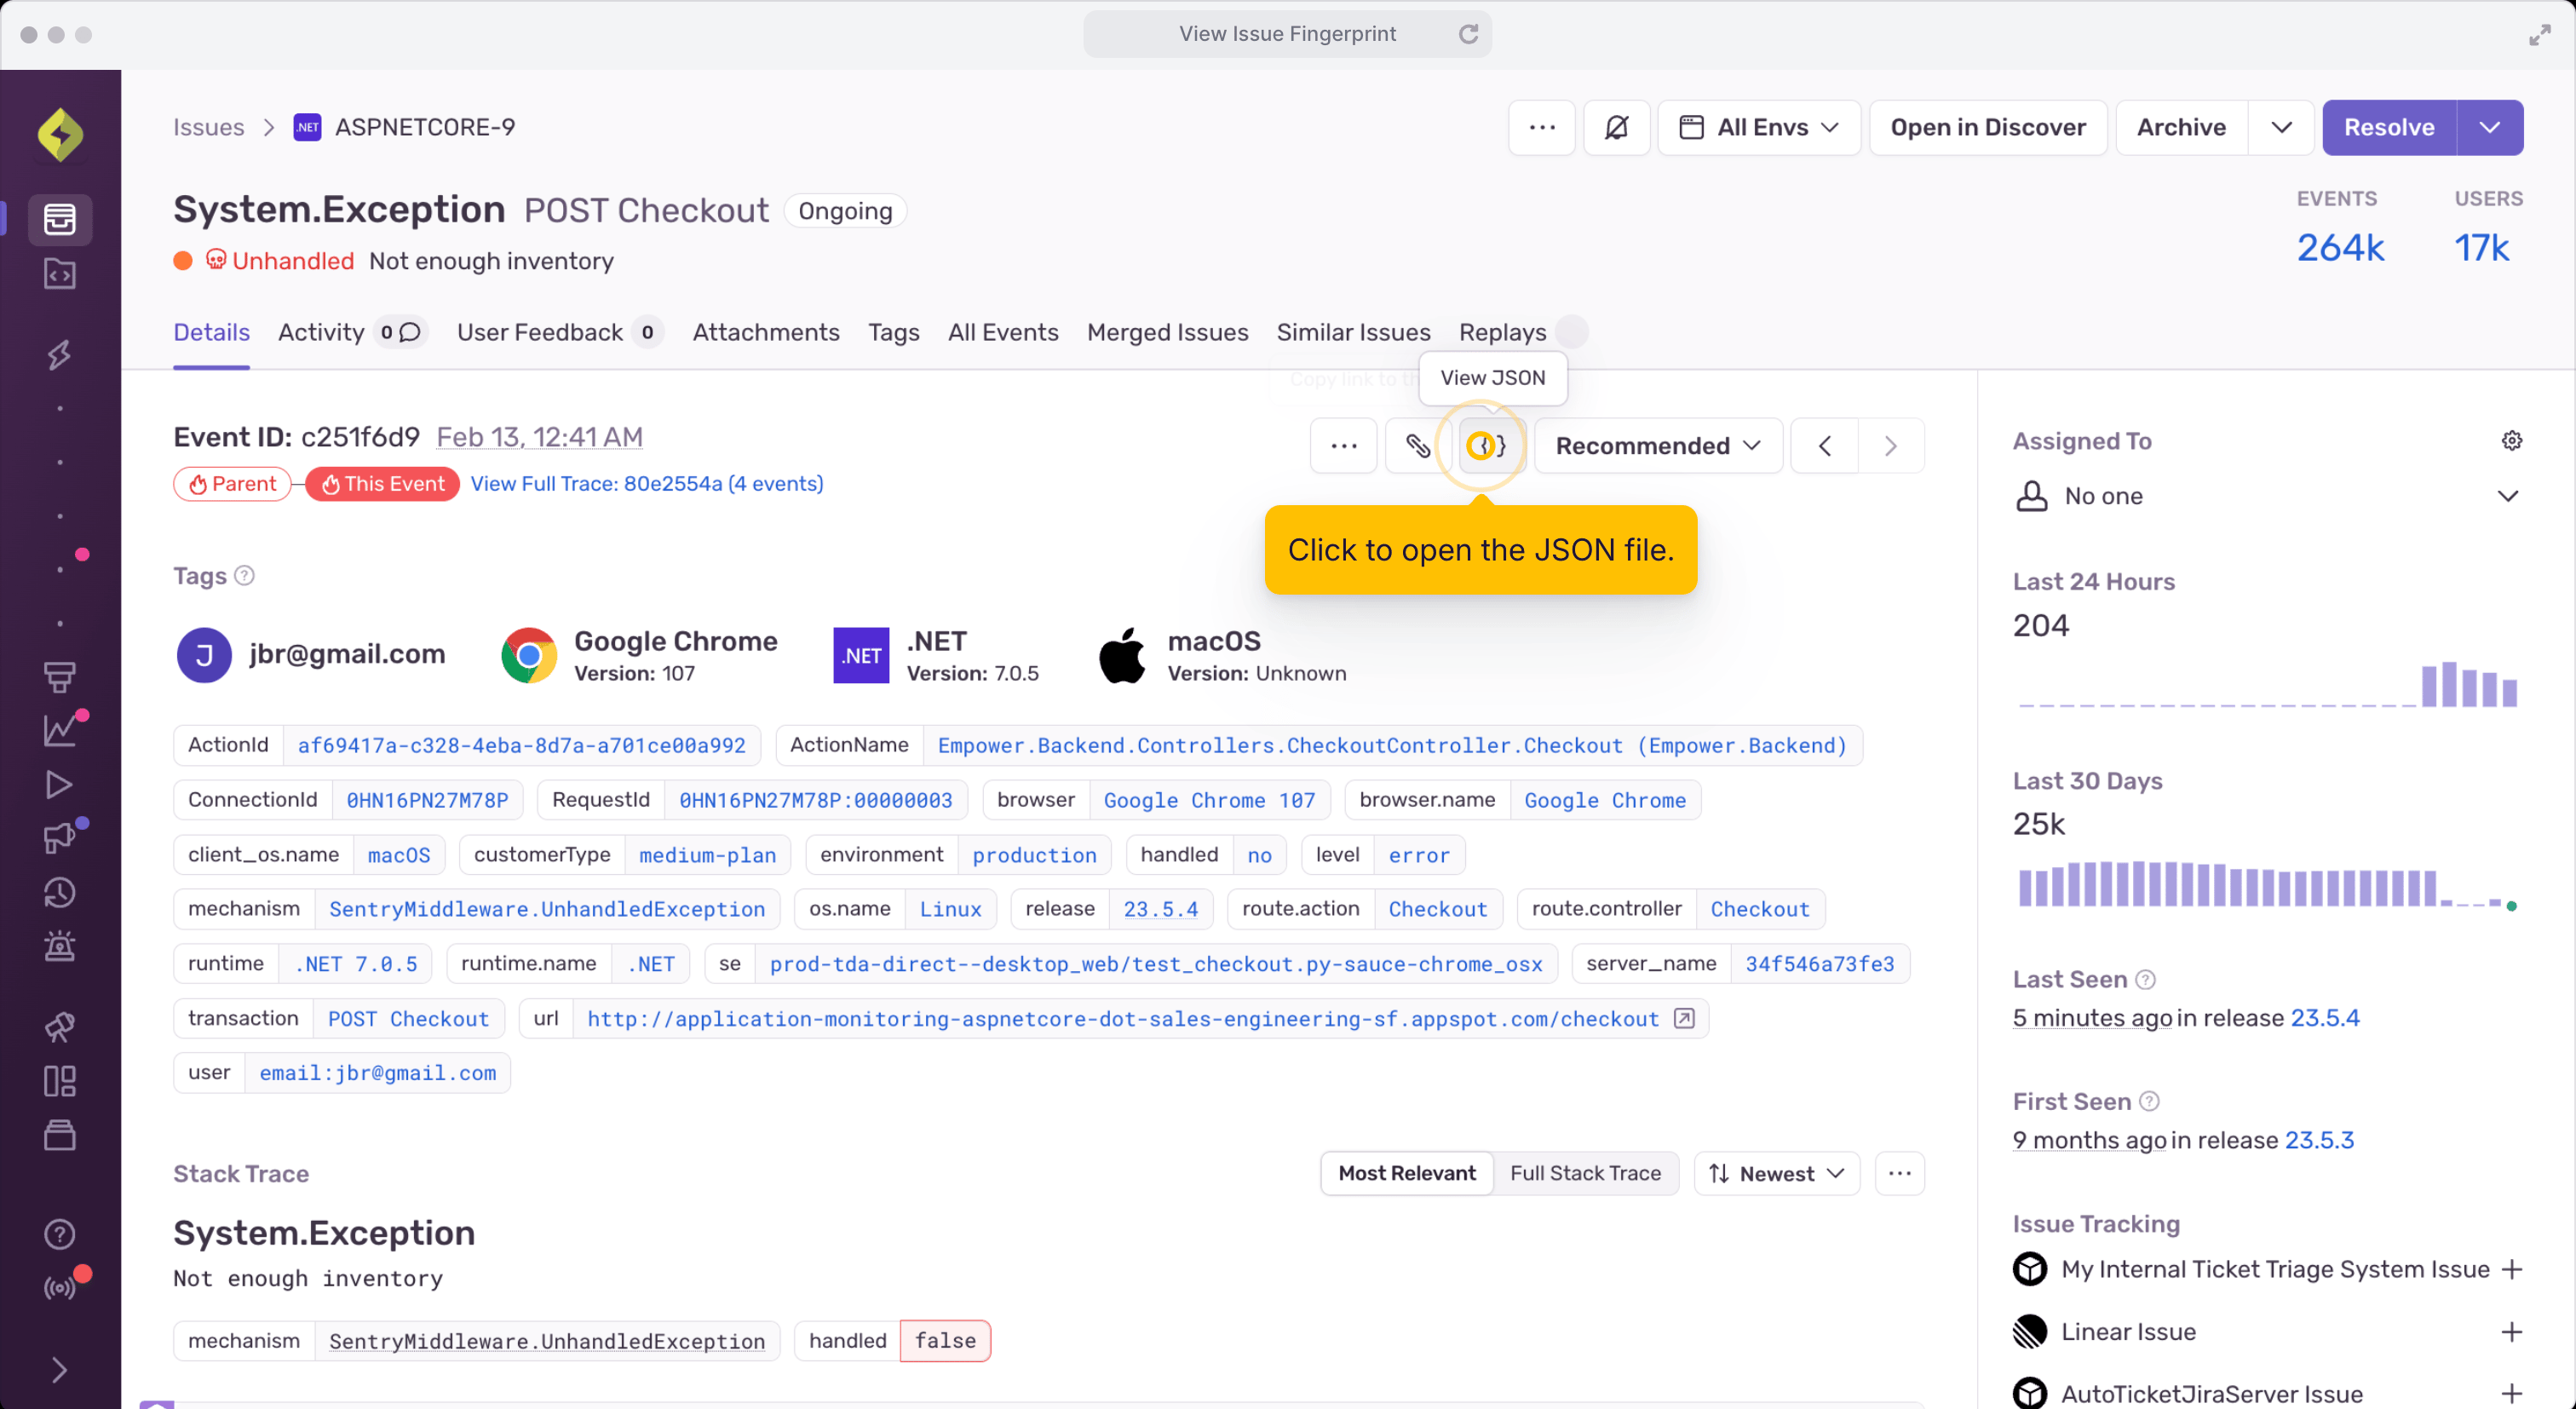Screen dimensions: 2576x1409
Task: Open the Recommended event dropdown
Action: (x=1658, y=445)
